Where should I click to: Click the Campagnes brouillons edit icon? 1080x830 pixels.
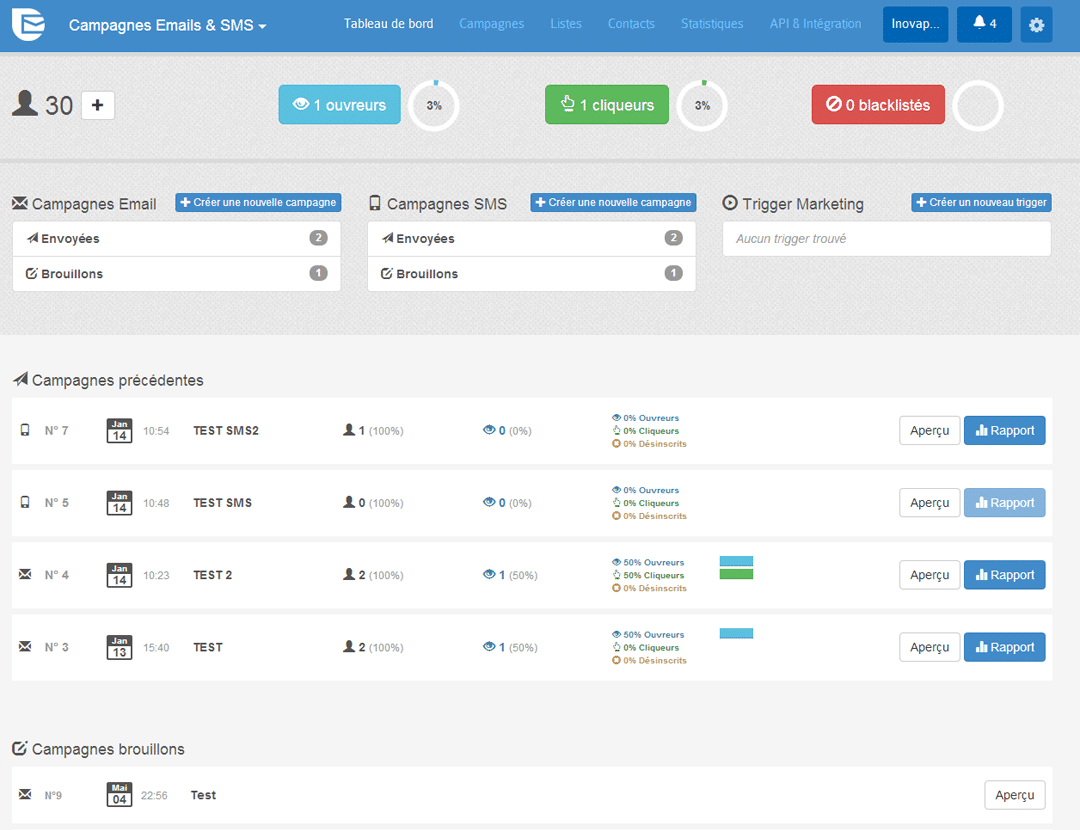coord(20,748)
